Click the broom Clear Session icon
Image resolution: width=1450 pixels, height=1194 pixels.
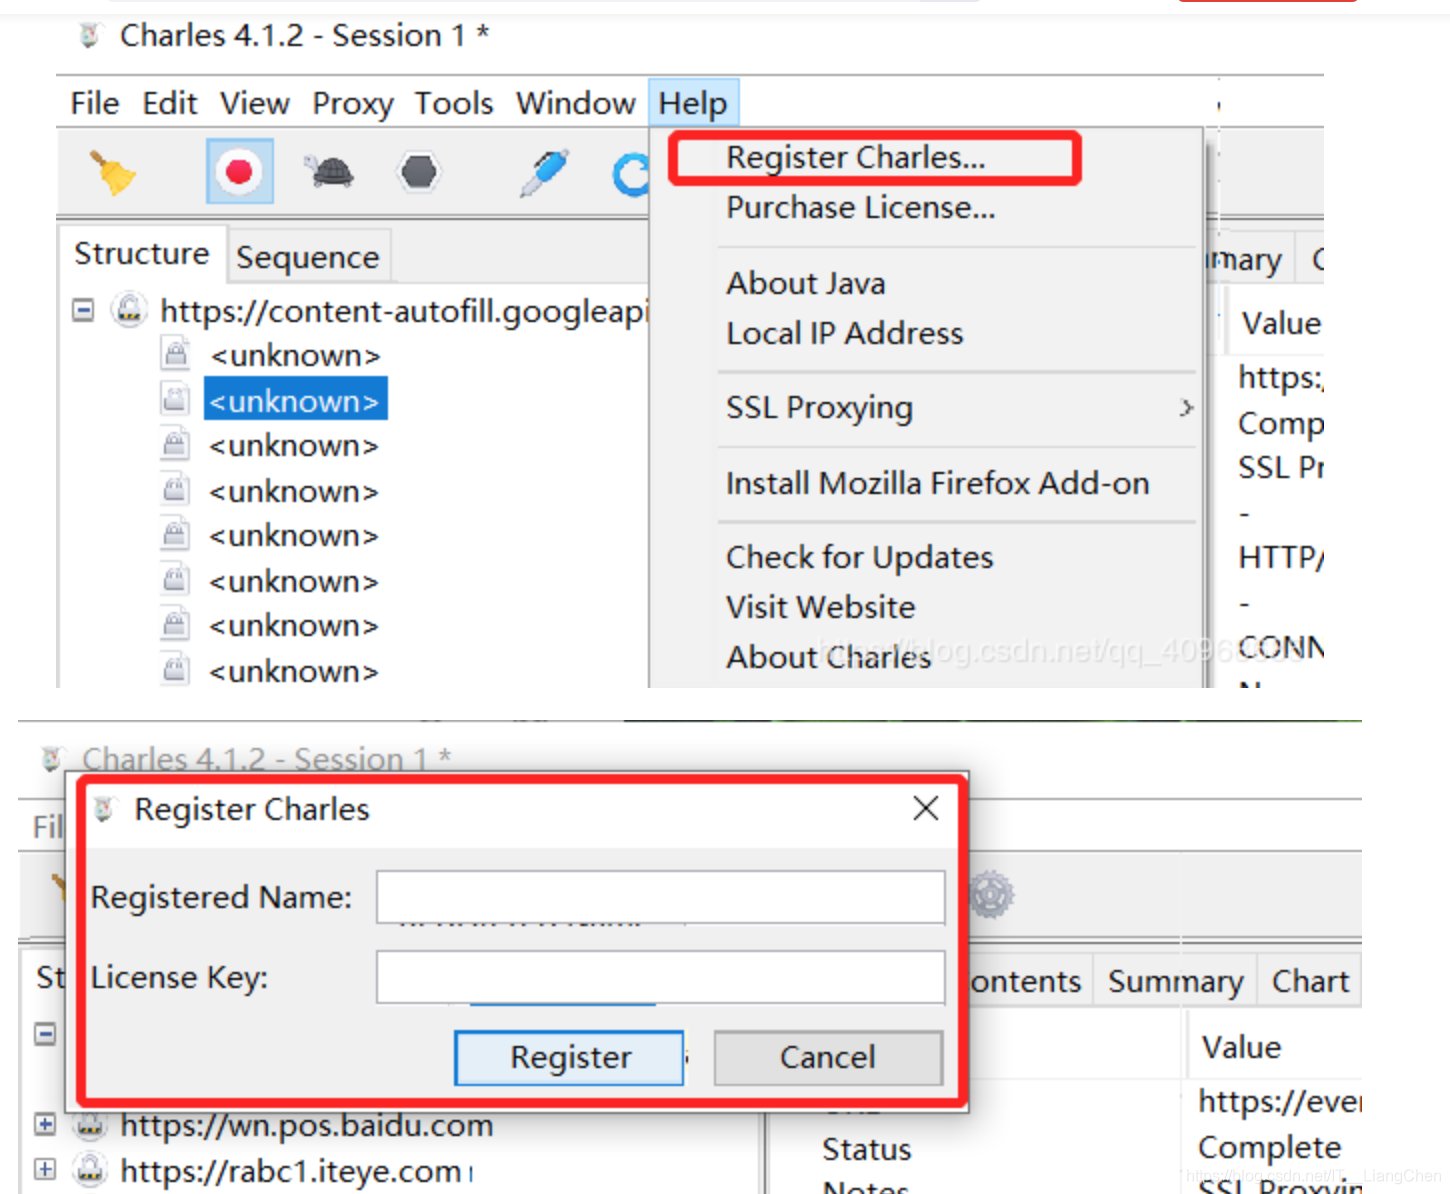(114, 173)
